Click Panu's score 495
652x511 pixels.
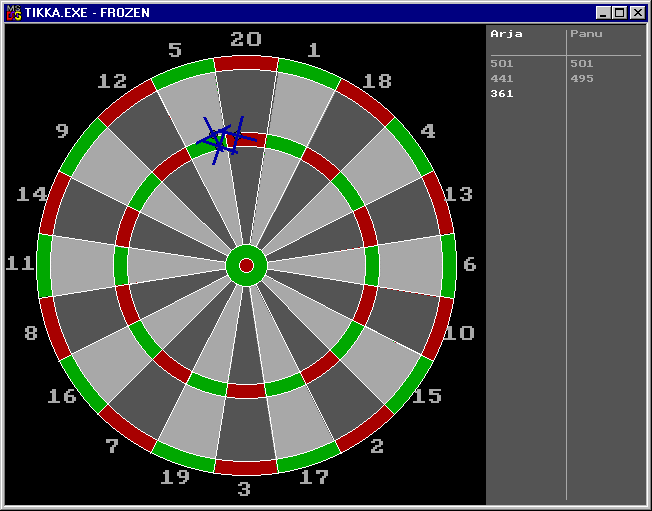pos(582,79)
